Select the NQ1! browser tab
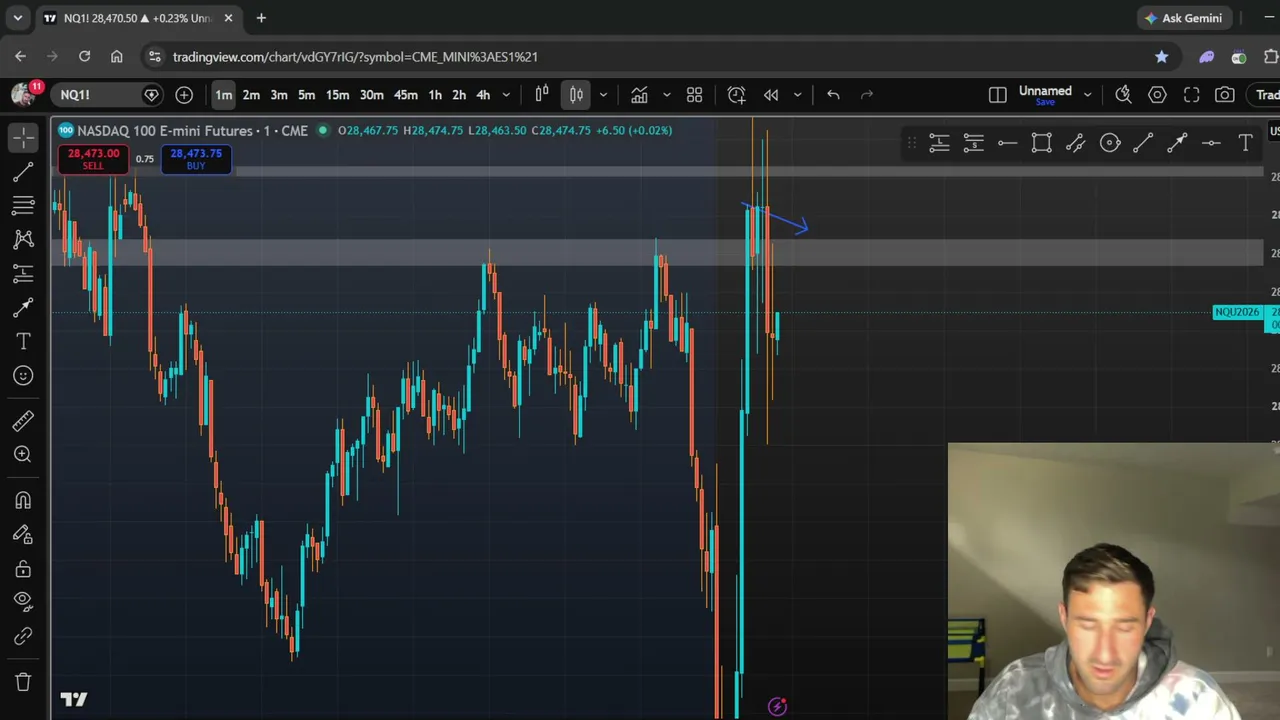 [139, 18]
